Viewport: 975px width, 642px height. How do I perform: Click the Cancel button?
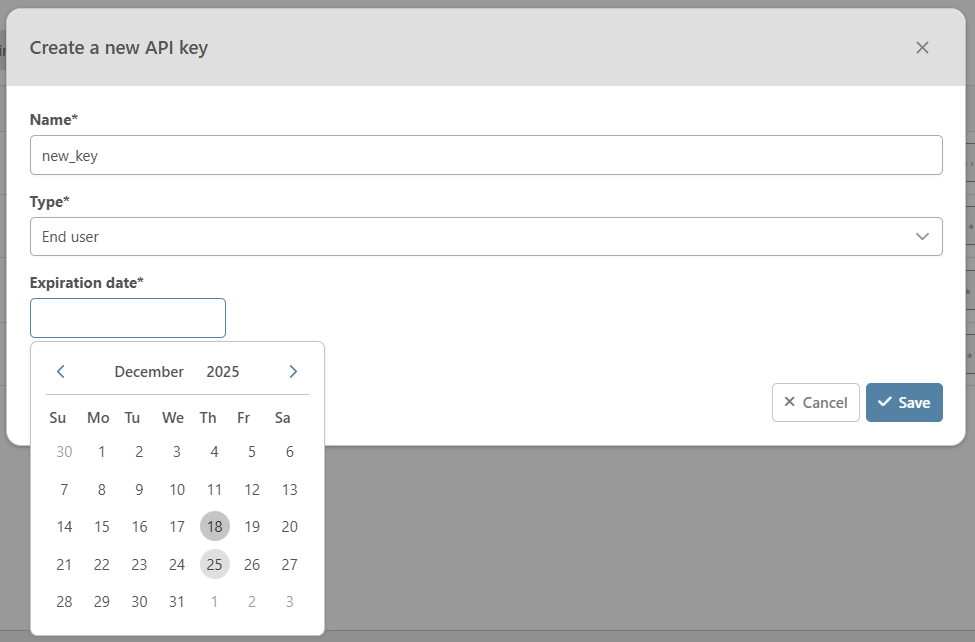[x=815, y=402]
